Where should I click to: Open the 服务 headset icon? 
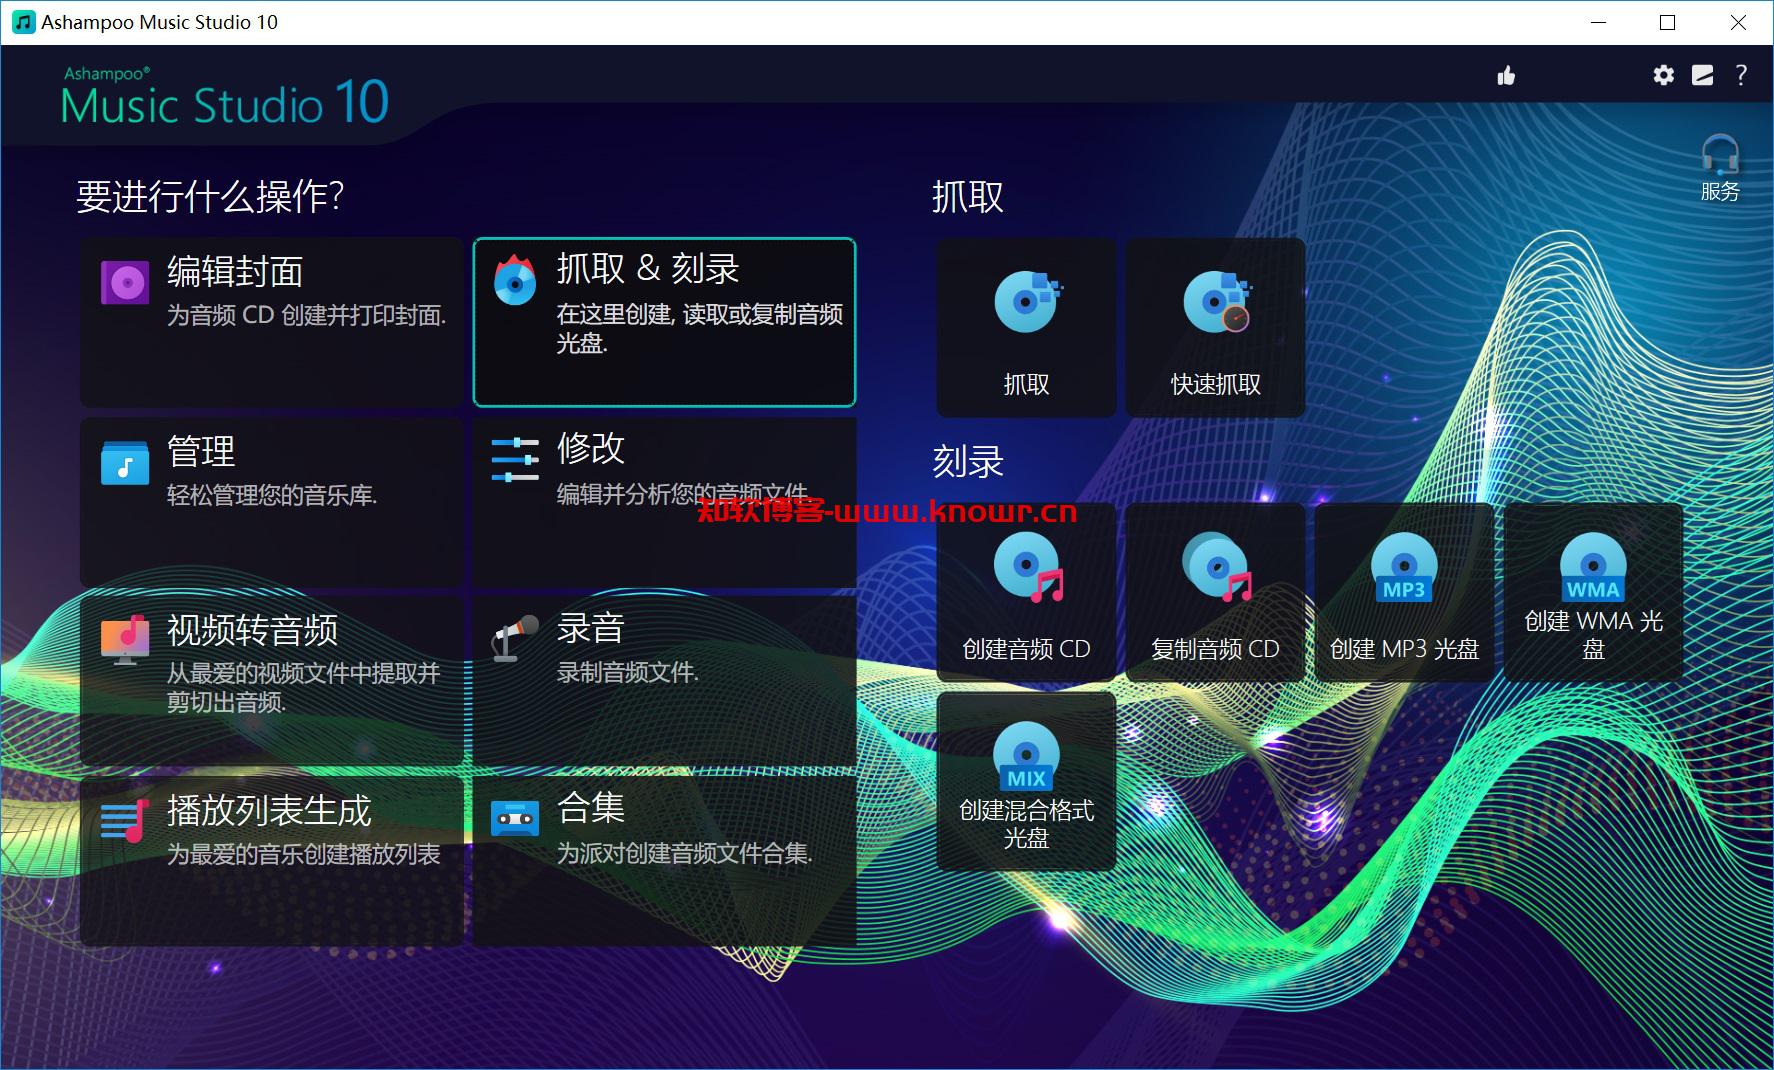(1720, 167)
